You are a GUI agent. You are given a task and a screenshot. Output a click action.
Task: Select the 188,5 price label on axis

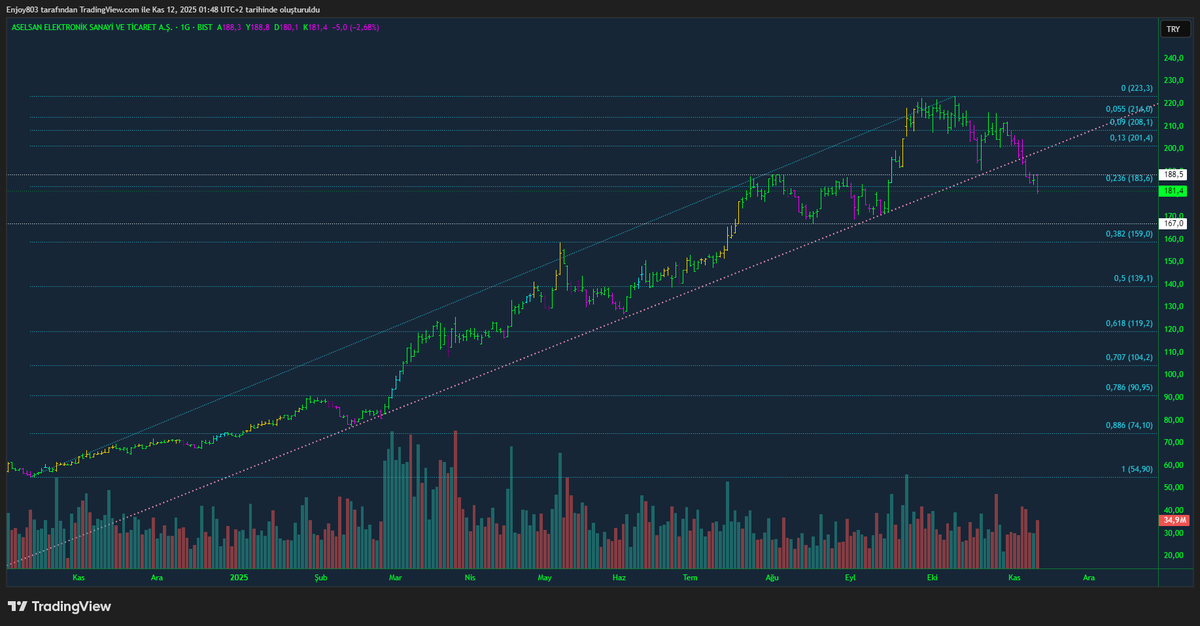1173,174
